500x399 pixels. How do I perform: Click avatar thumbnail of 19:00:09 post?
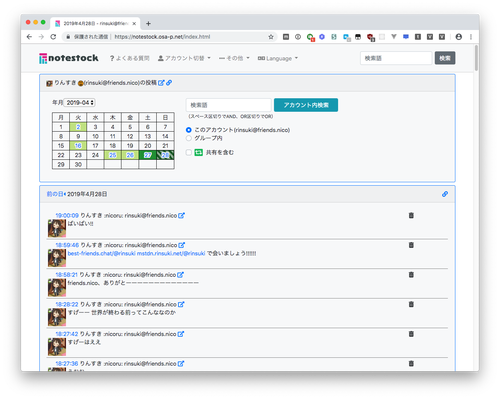coord(57,228)
